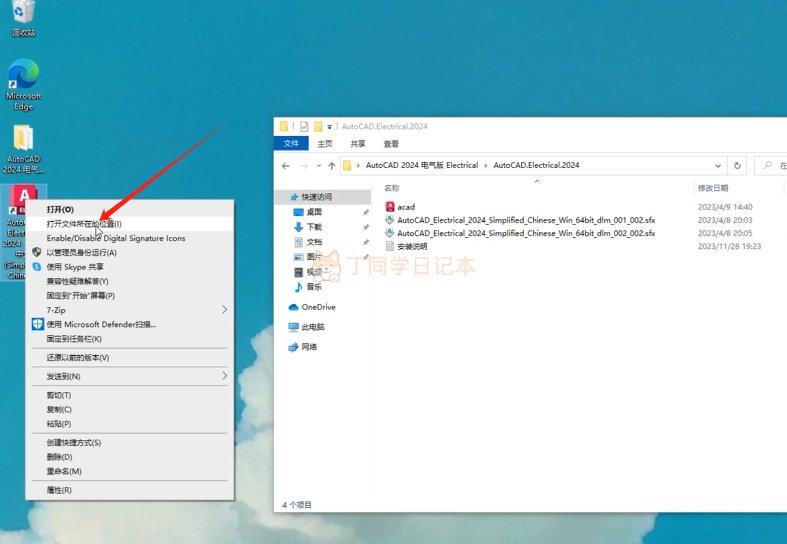Click the properties checkmark icon in title bar
This screenshot has width=787, height=544.
304,127
